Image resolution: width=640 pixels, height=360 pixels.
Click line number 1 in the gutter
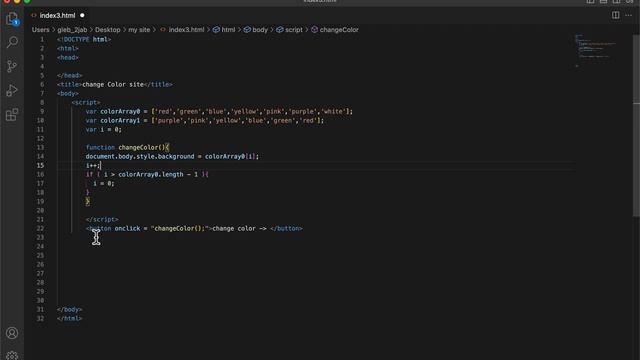[x=42, y=40]
